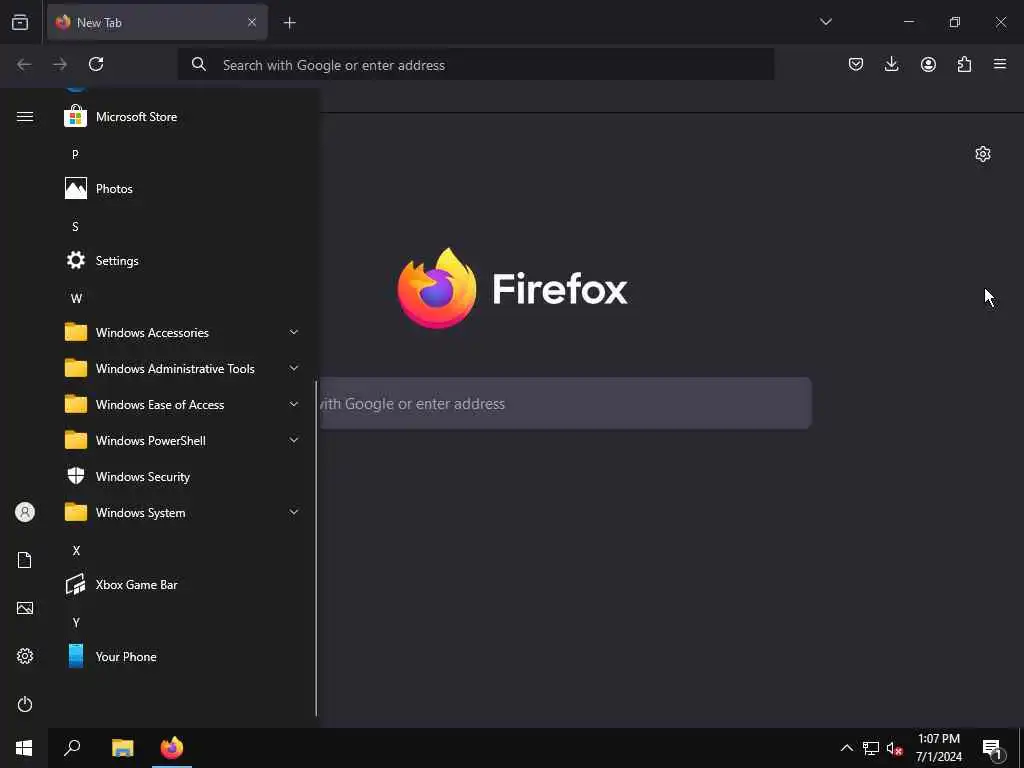The image size is (1024, 768).
Task: Expand the Windows Administrative Tools folder
Action: [182, 368]
